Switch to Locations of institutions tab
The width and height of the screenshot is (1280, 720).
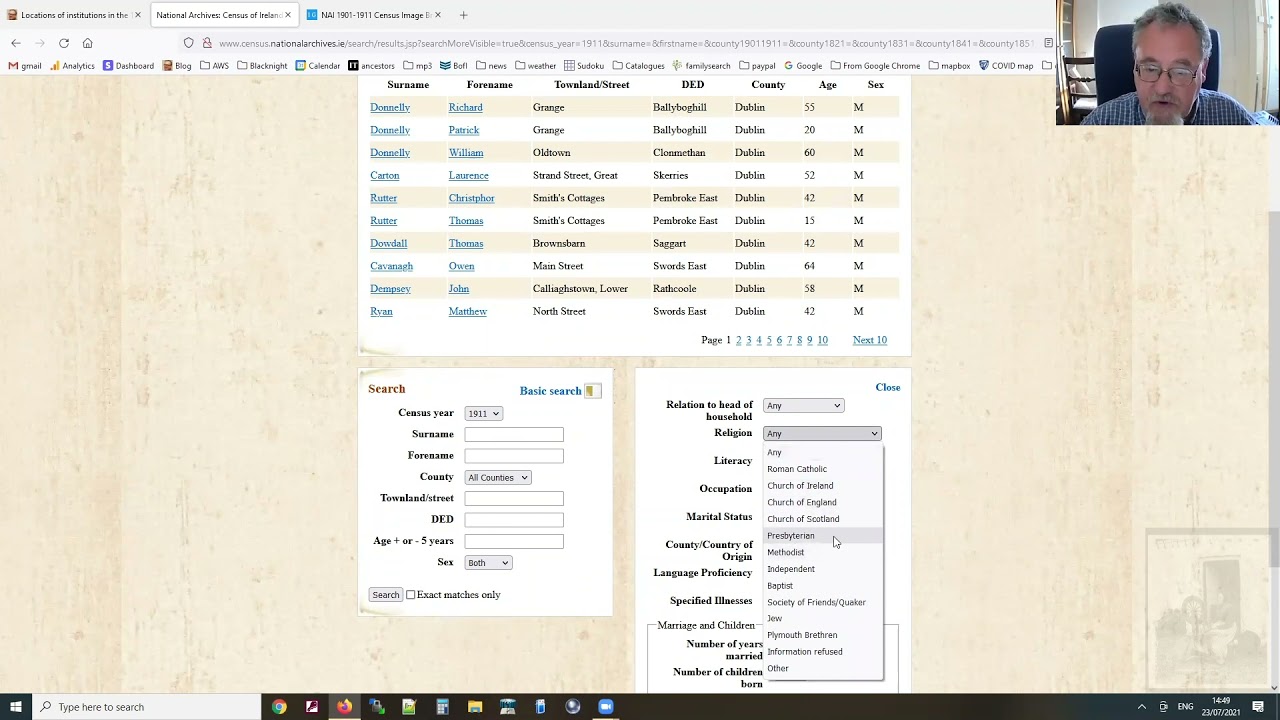pos(73,15)
